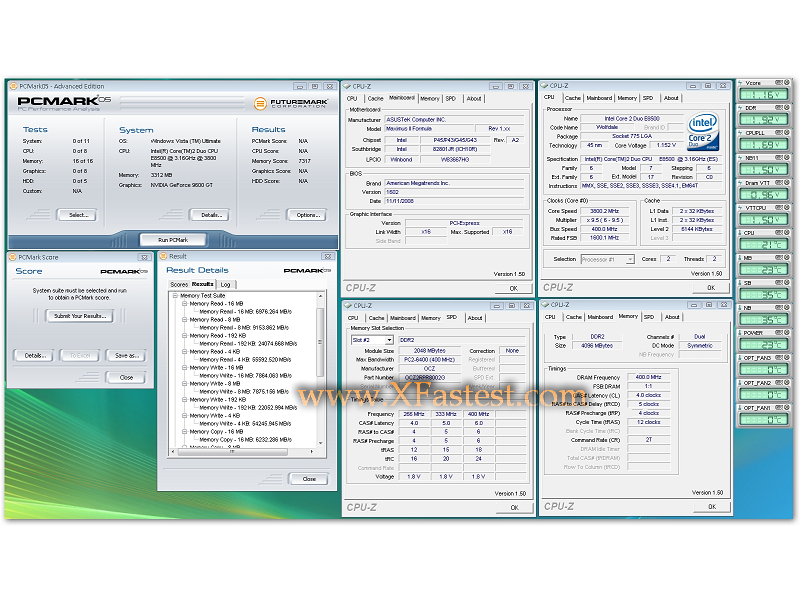This screenshot has width=800, height=600.
Task: Click the round icon on the OPT_FAN1 monitor
Action: coord(787,408)
